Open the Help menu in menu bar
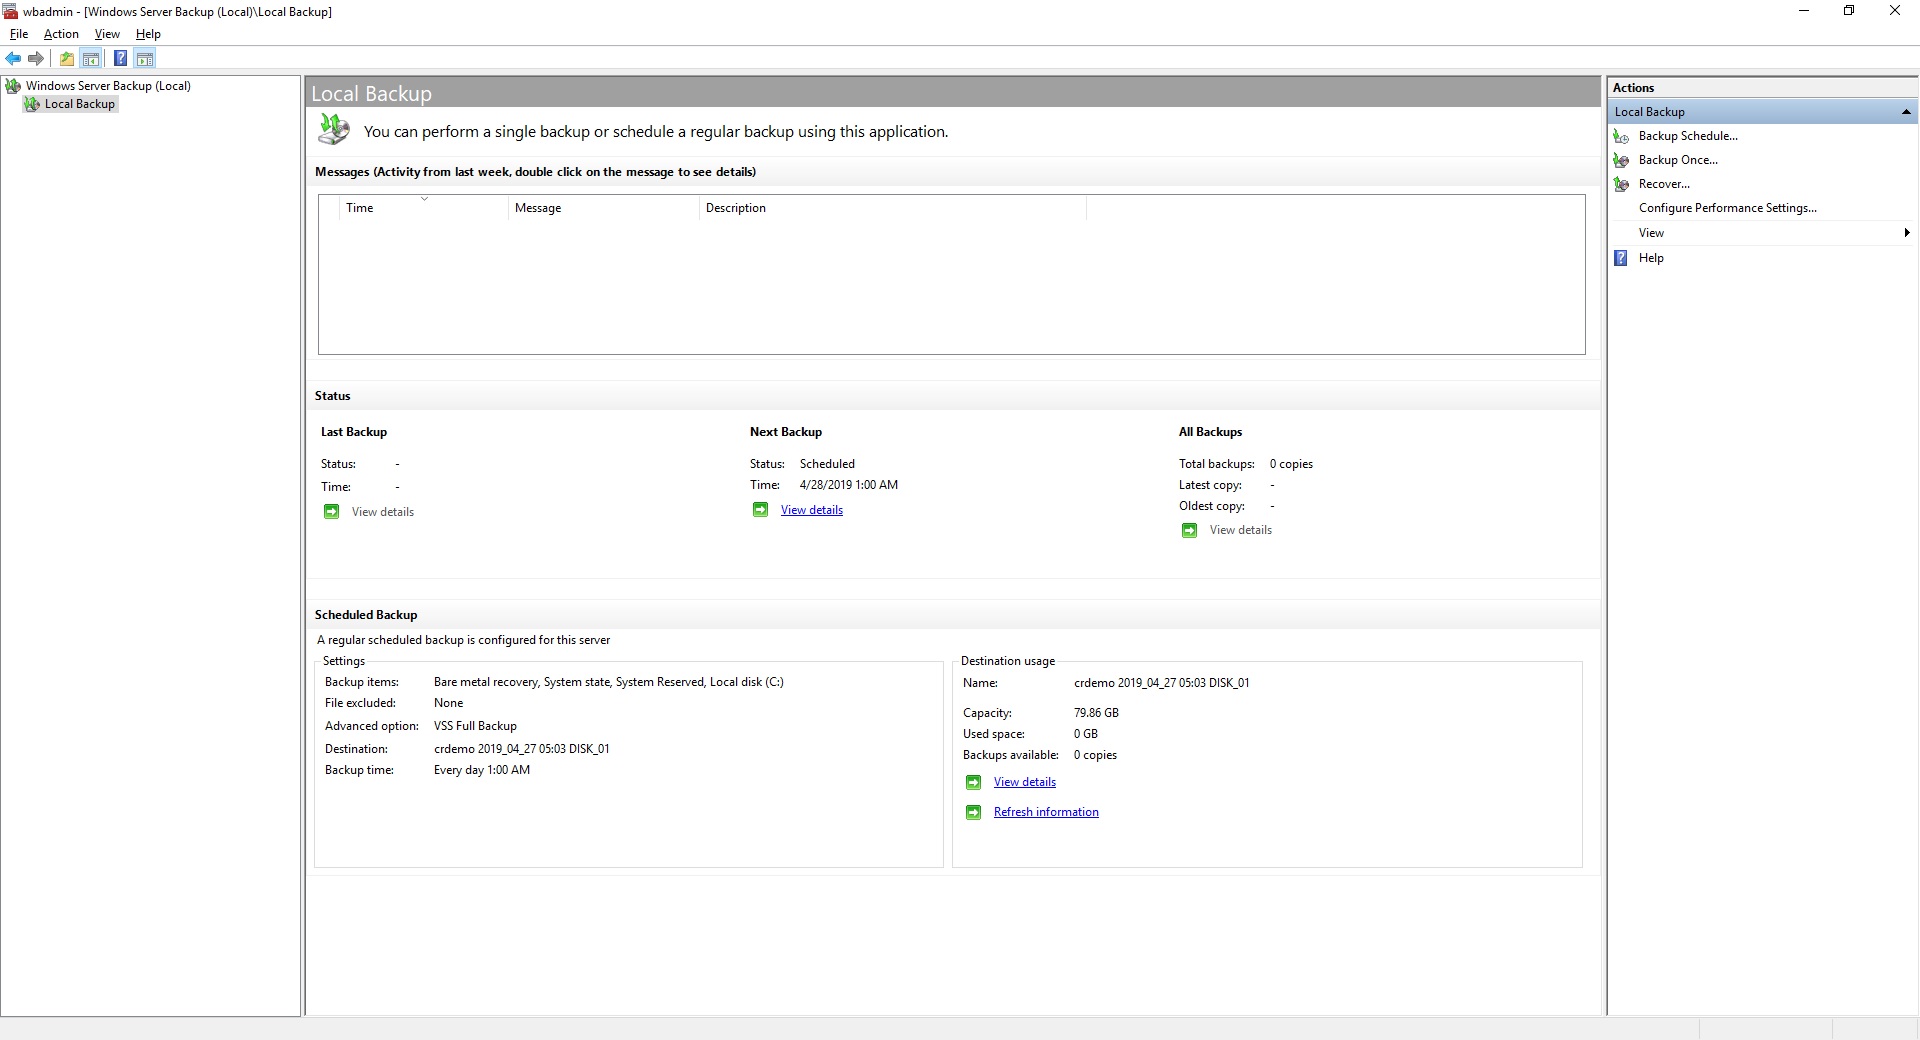 click(148, 34)
